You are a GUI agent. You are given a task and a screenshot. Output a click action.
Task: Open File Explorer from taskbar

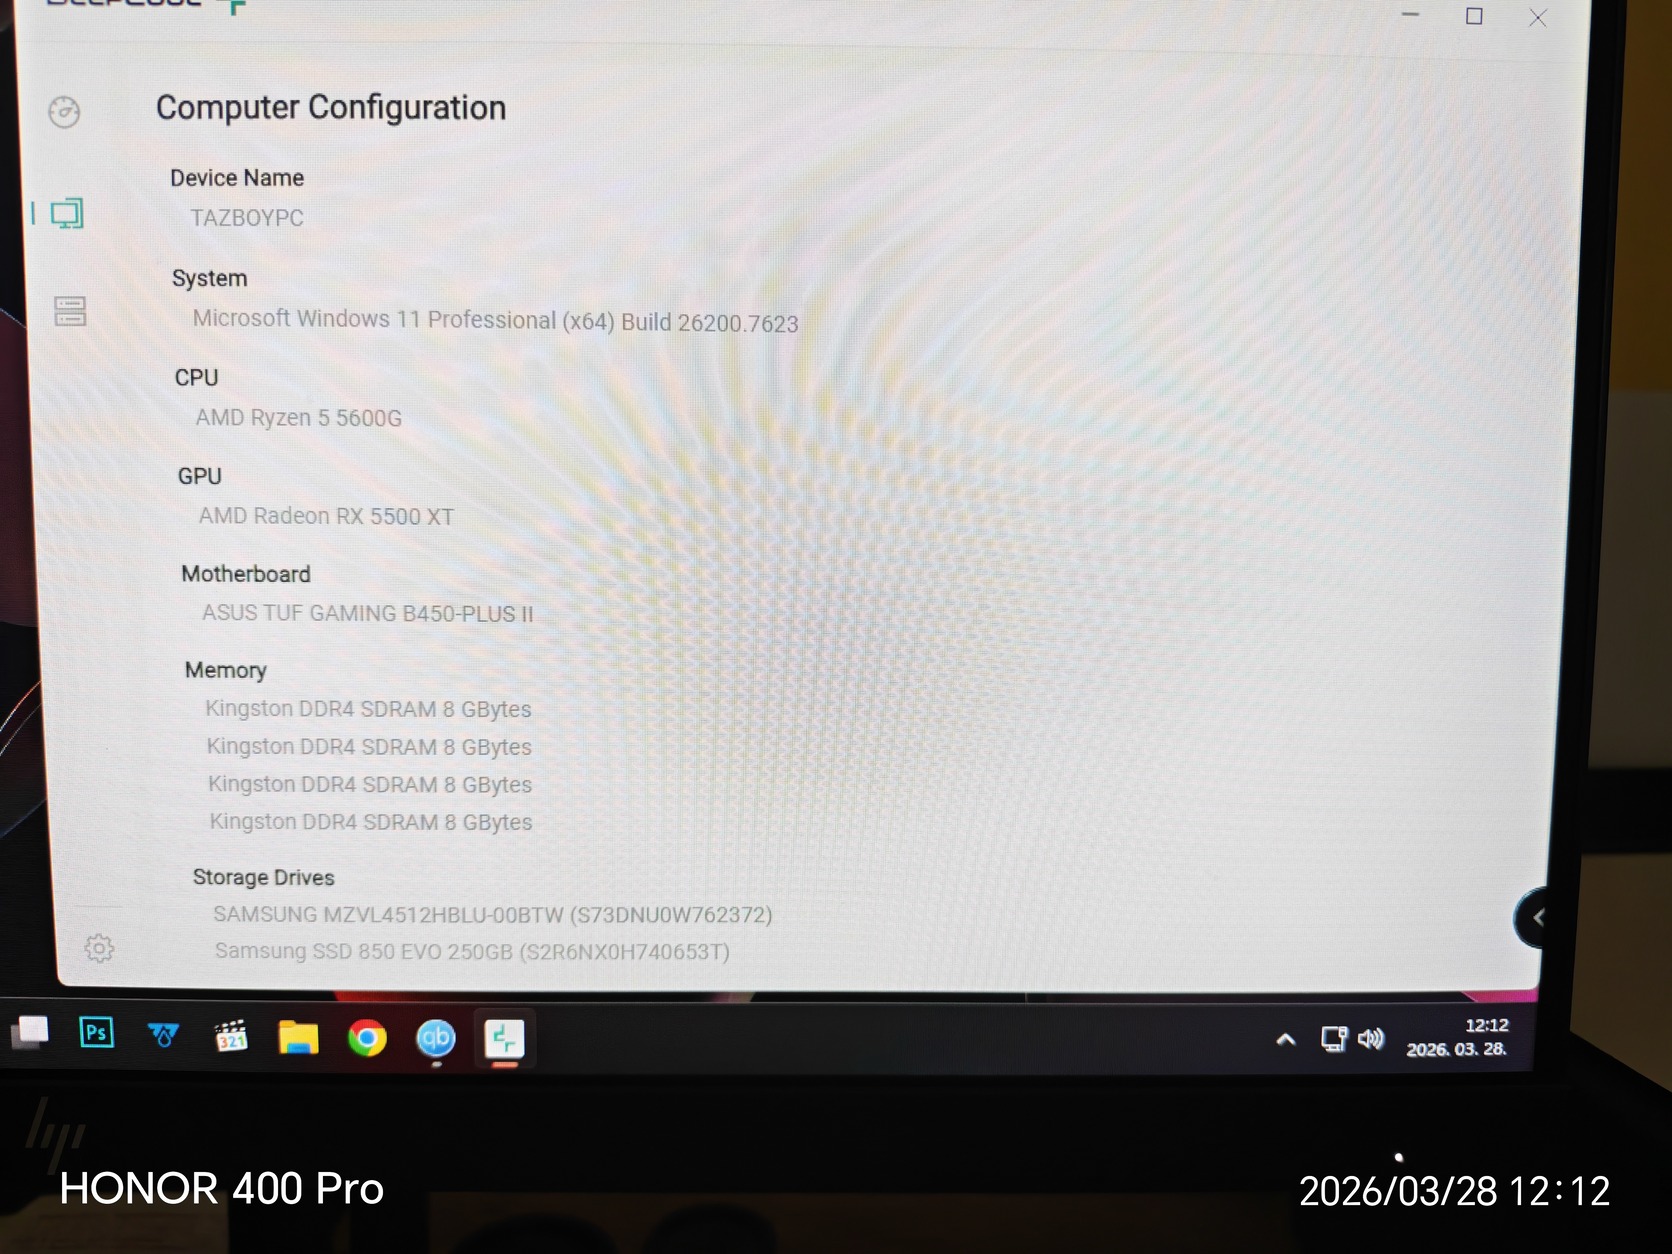click(x=298, y=1038)
